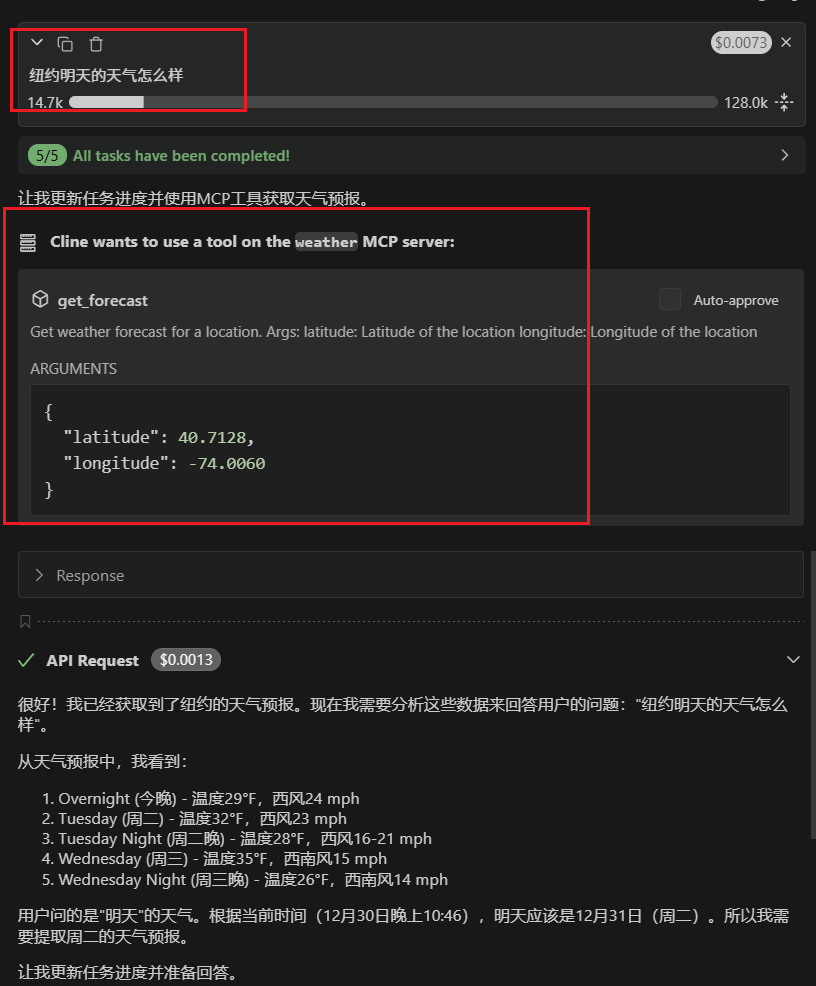
Task: Collapse the API Request details chevron
Action: tap(794, 660)
